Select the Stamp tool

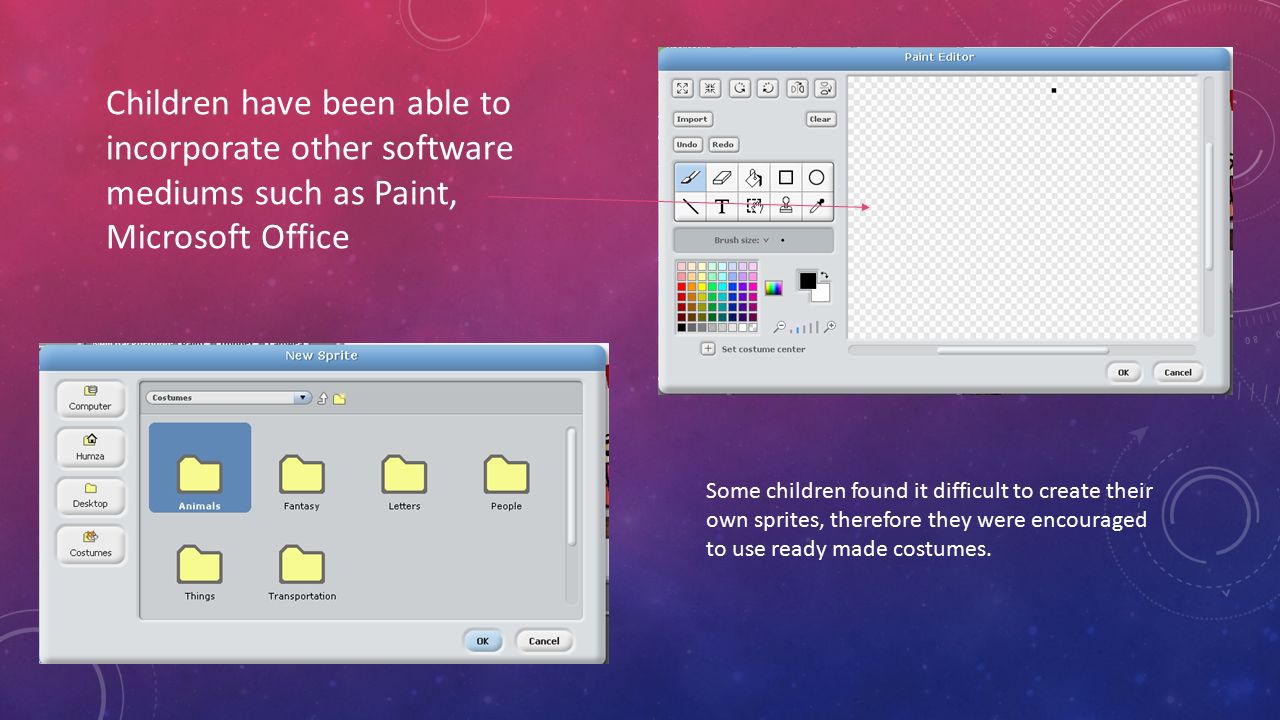(x=786, y=207)
